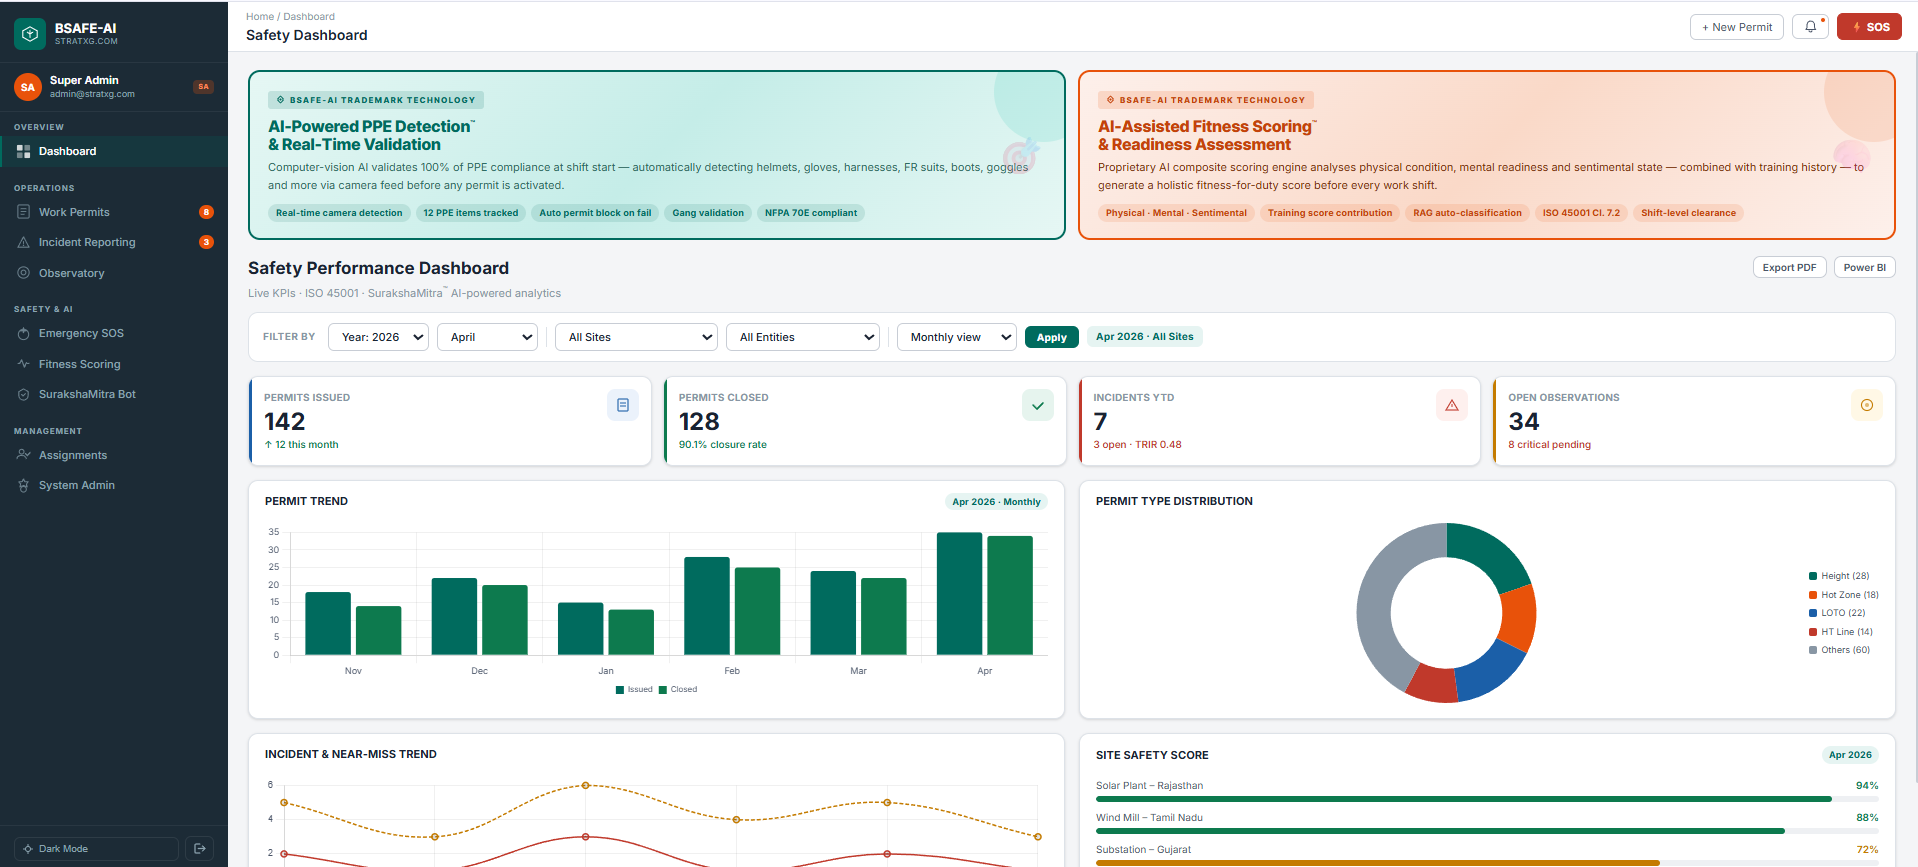Open the April month dropdown
The height and width of the screenshot is (867, 1918).
[488, 337]
